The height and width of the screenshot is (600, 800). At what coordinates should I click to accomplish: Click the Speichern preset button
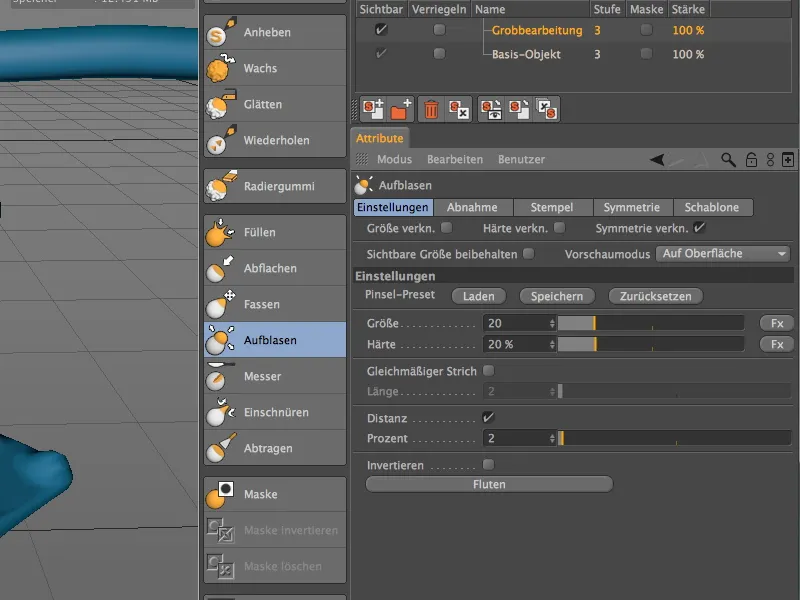tap(557, 296)
